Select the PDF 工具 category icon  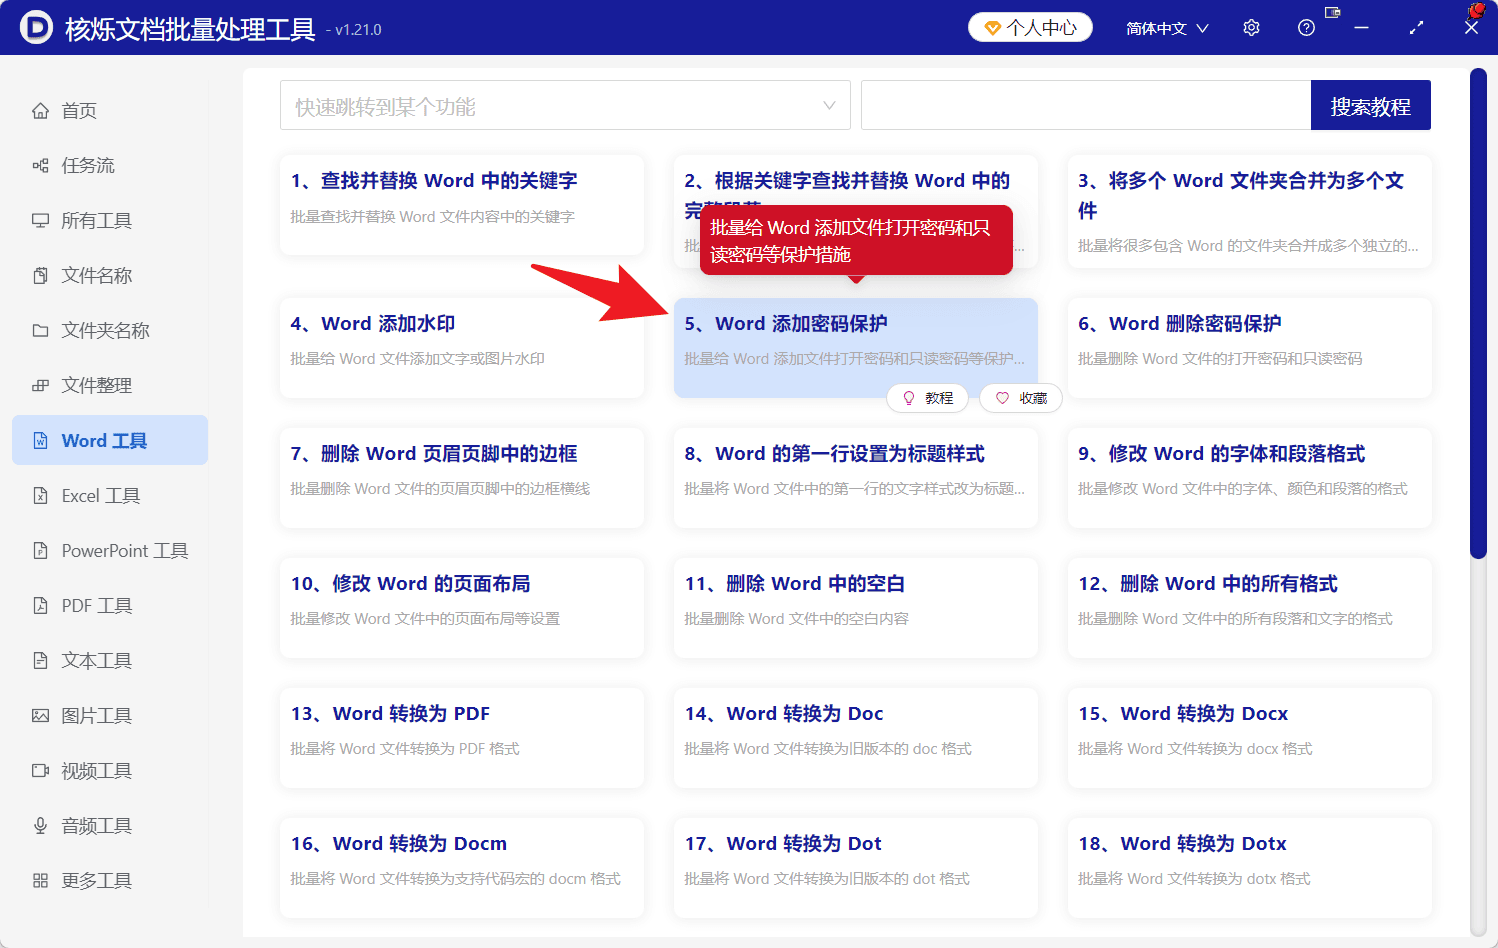click(x=40, y=605)
